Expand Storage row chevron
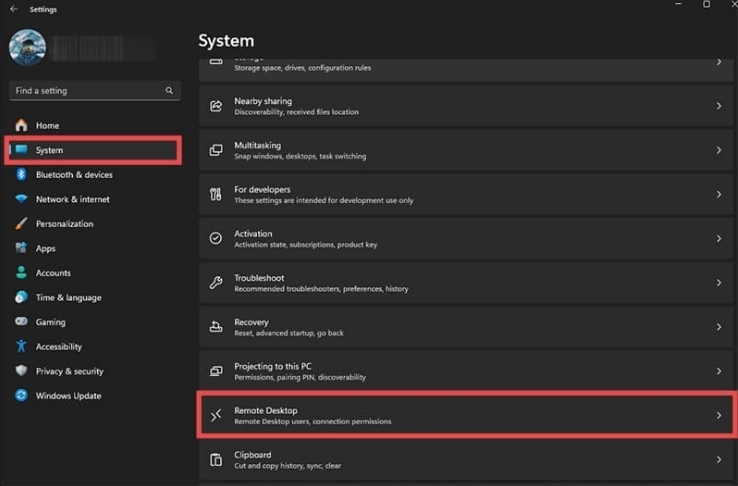Viewport: 738px width, 486px height. click(719, 62)
